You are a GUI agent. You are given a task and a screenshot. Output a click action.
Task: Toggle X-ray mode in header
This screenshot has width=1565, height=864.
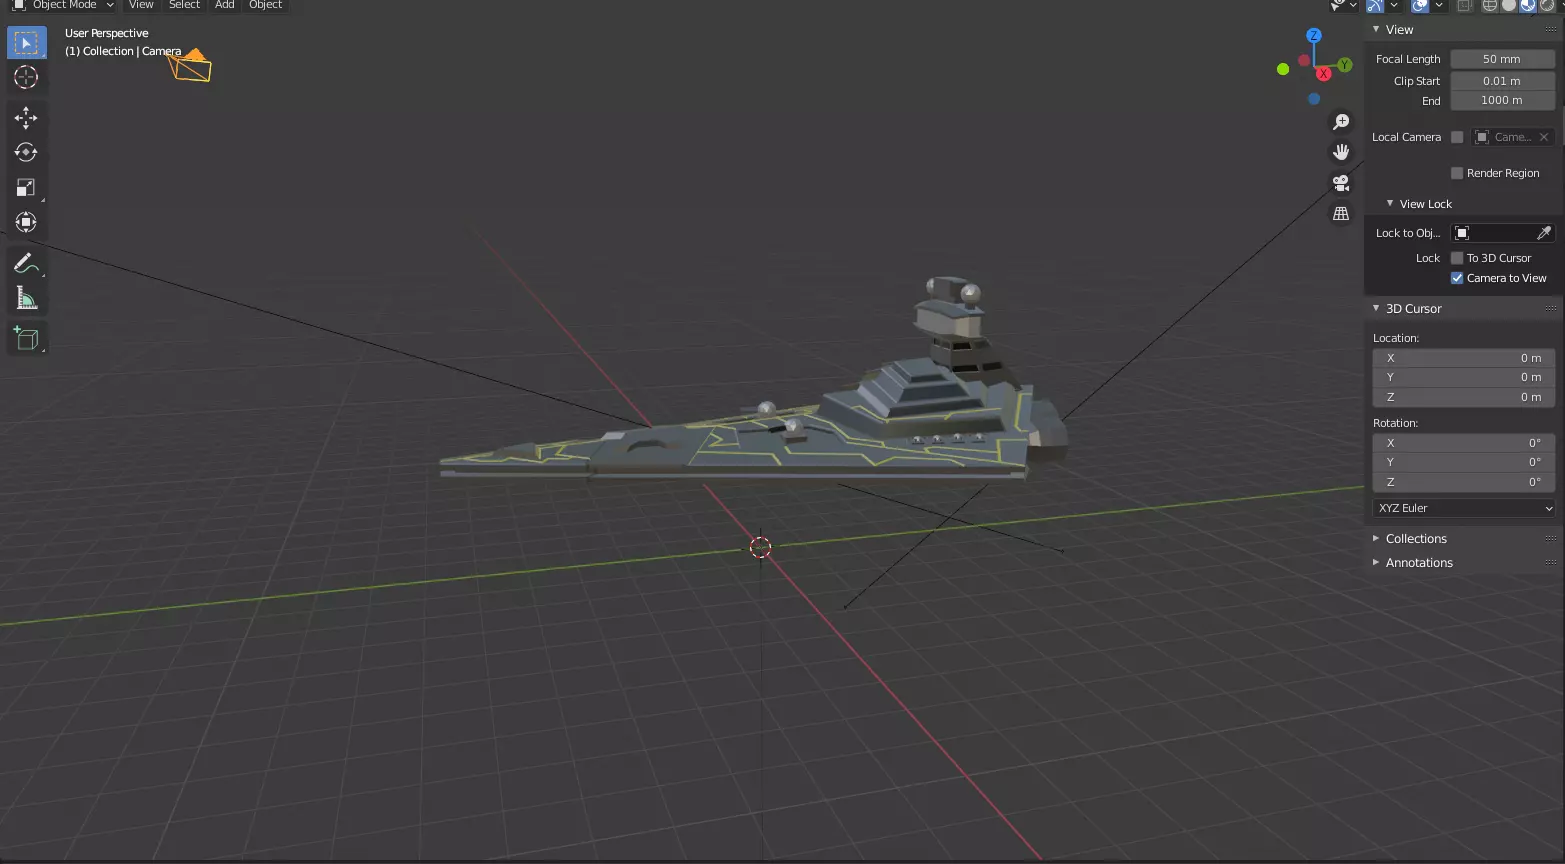coord(1465,5)
